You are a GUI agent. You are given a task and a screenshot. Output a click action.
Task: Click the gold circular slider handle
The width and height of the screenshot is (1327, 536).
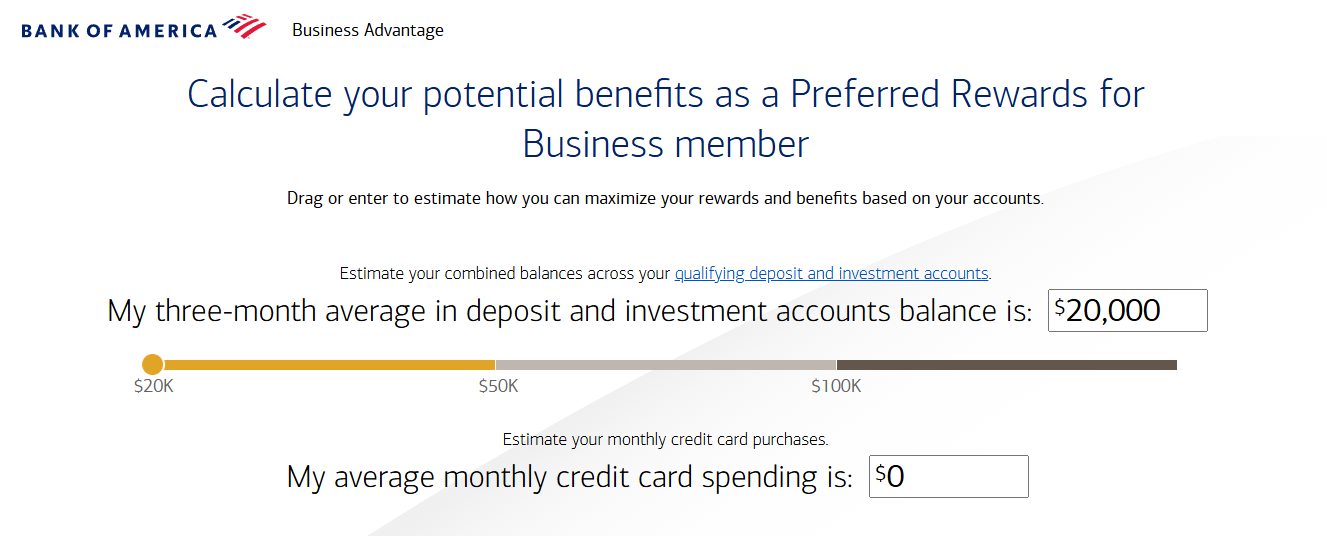point(152,365)
